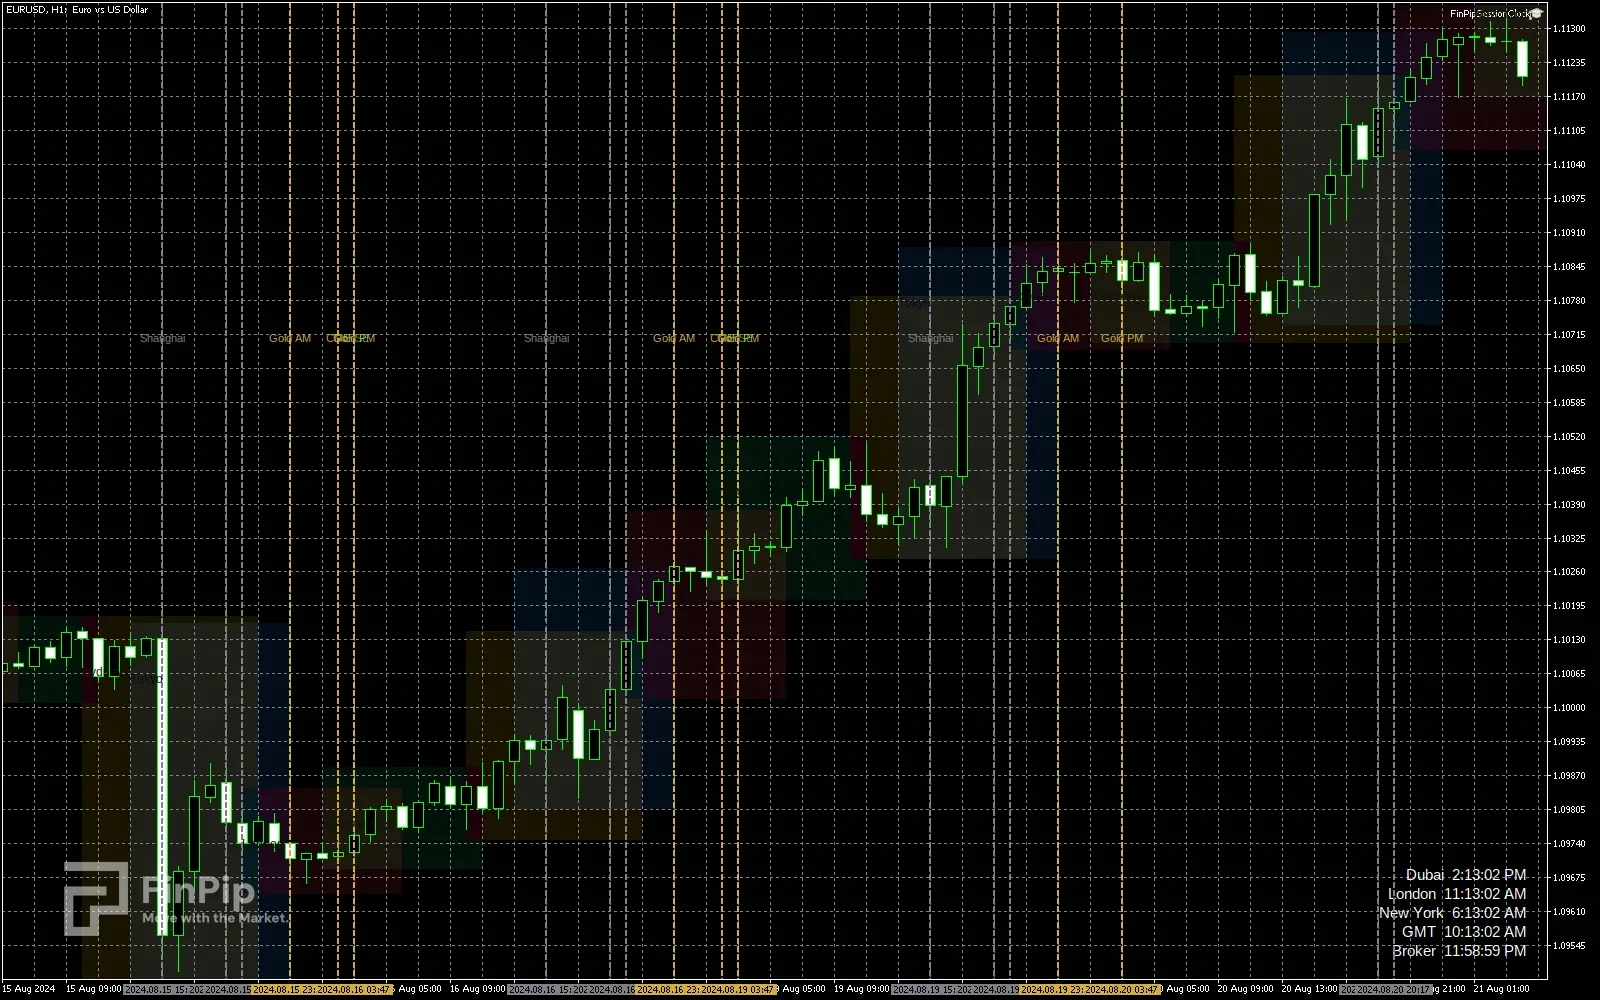Click the 20 Aug 09:00 time axis label
Screen dimensions: 1600x1000
pos(1245,989)
